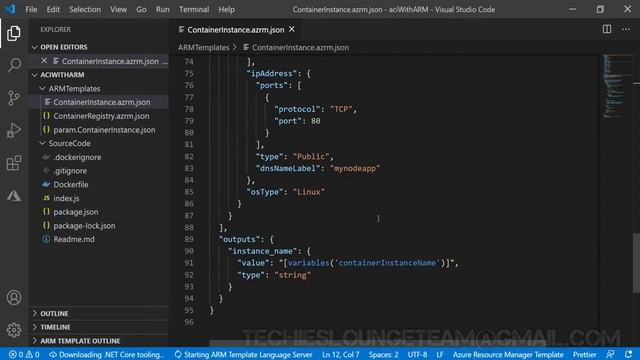Viewport: 640px width, 360px height.
Task: Open the View menu
Action: pos(118,9)
